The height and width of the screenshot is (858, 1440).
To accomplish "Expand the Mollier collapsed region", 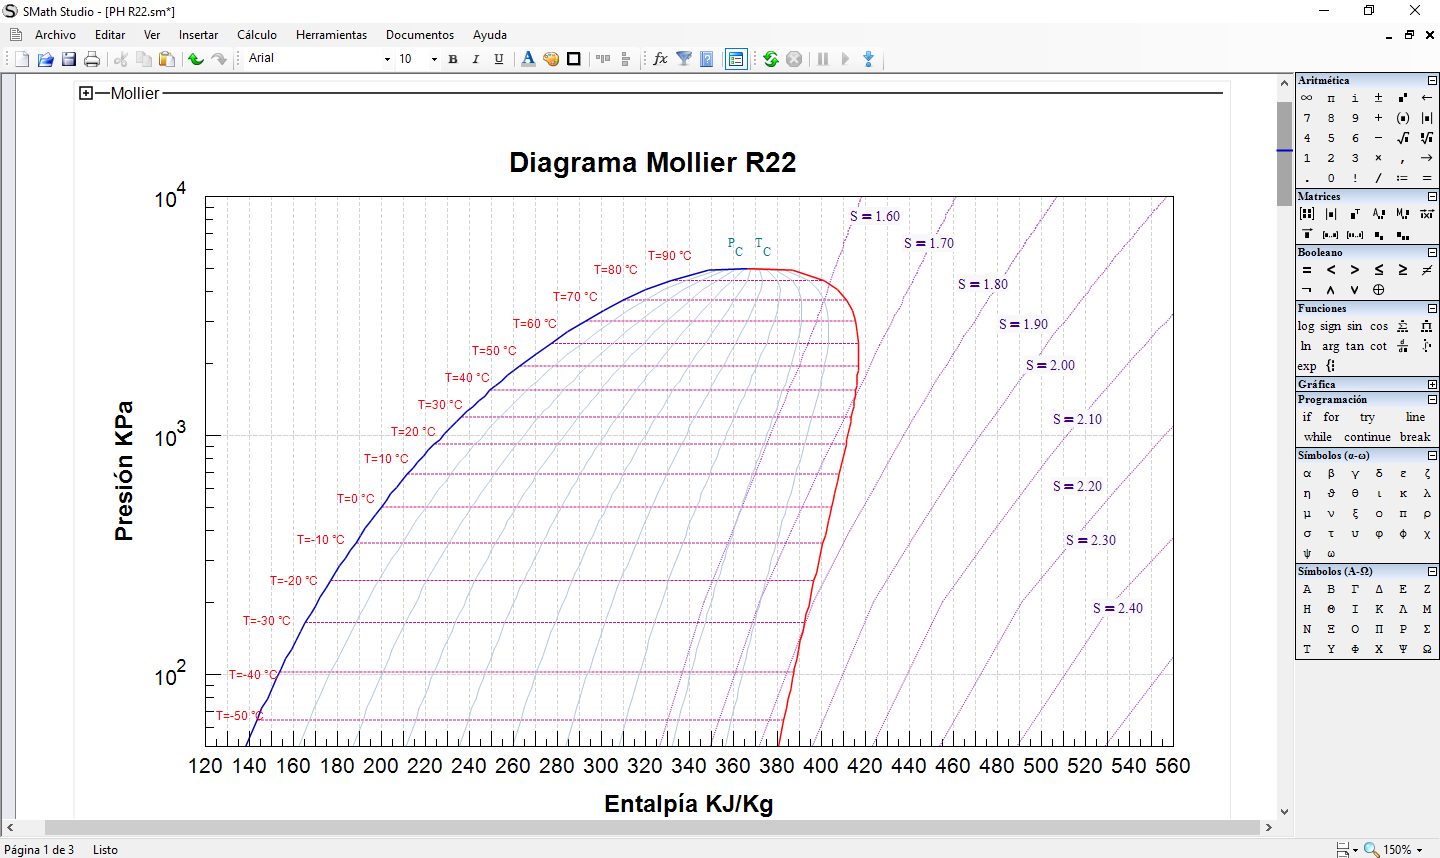I will [86, 93].
